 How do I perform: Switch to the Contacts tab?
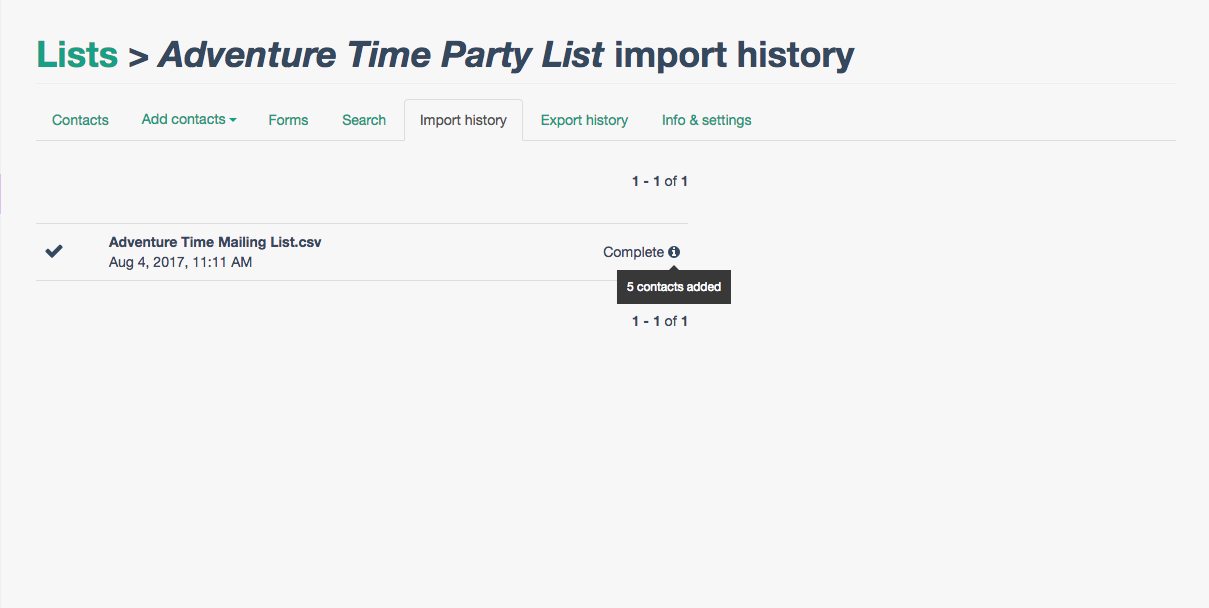(80, 120)
